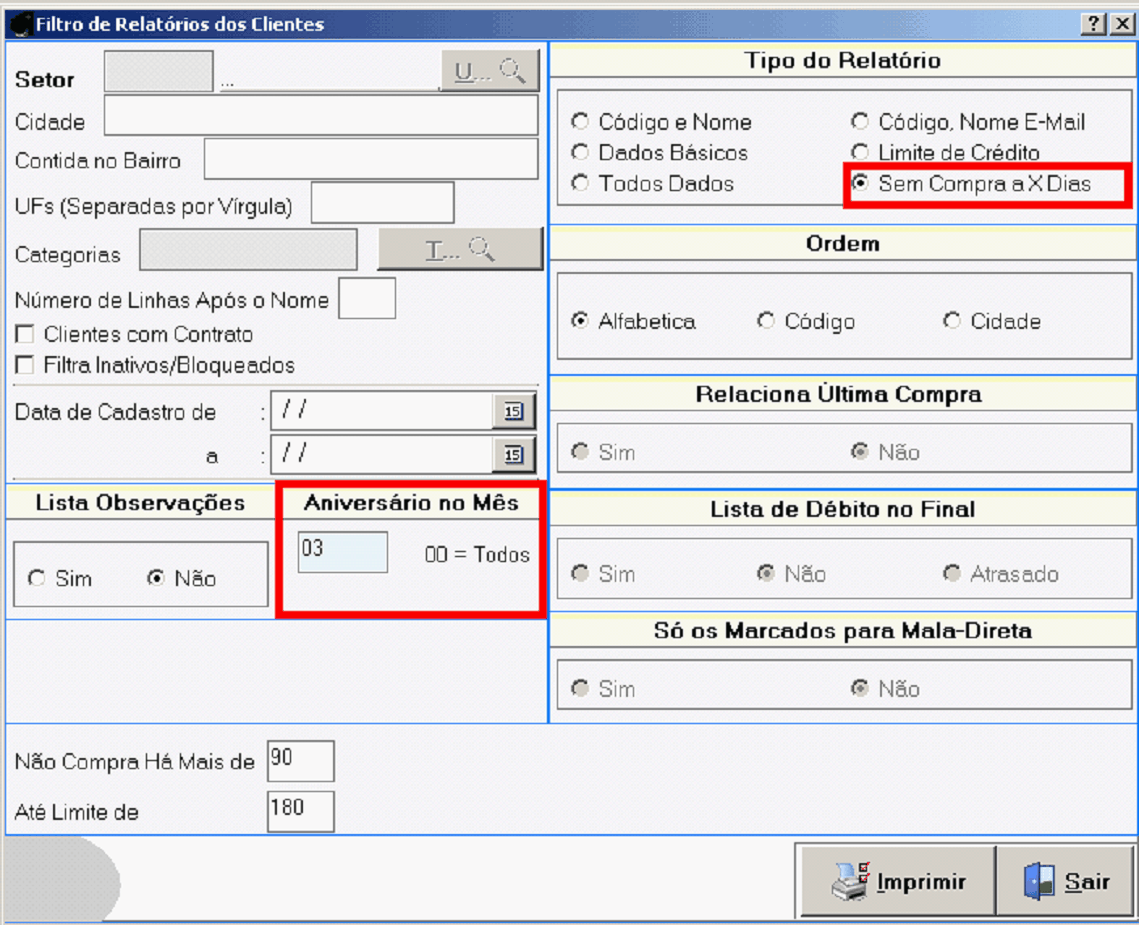
Task: Click the Cidade text field
Action: (x=320, y=116)
